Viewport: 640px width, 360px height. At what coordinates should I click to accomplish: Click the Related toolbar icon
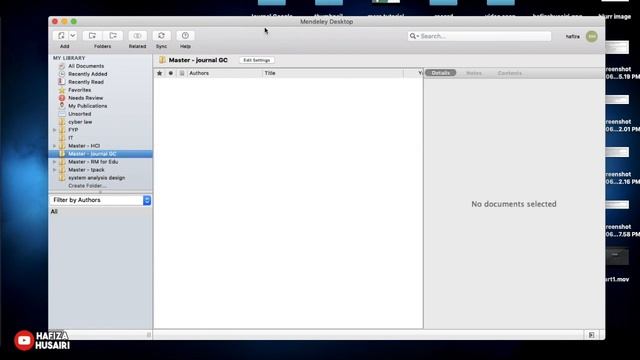tap(138, 36)
